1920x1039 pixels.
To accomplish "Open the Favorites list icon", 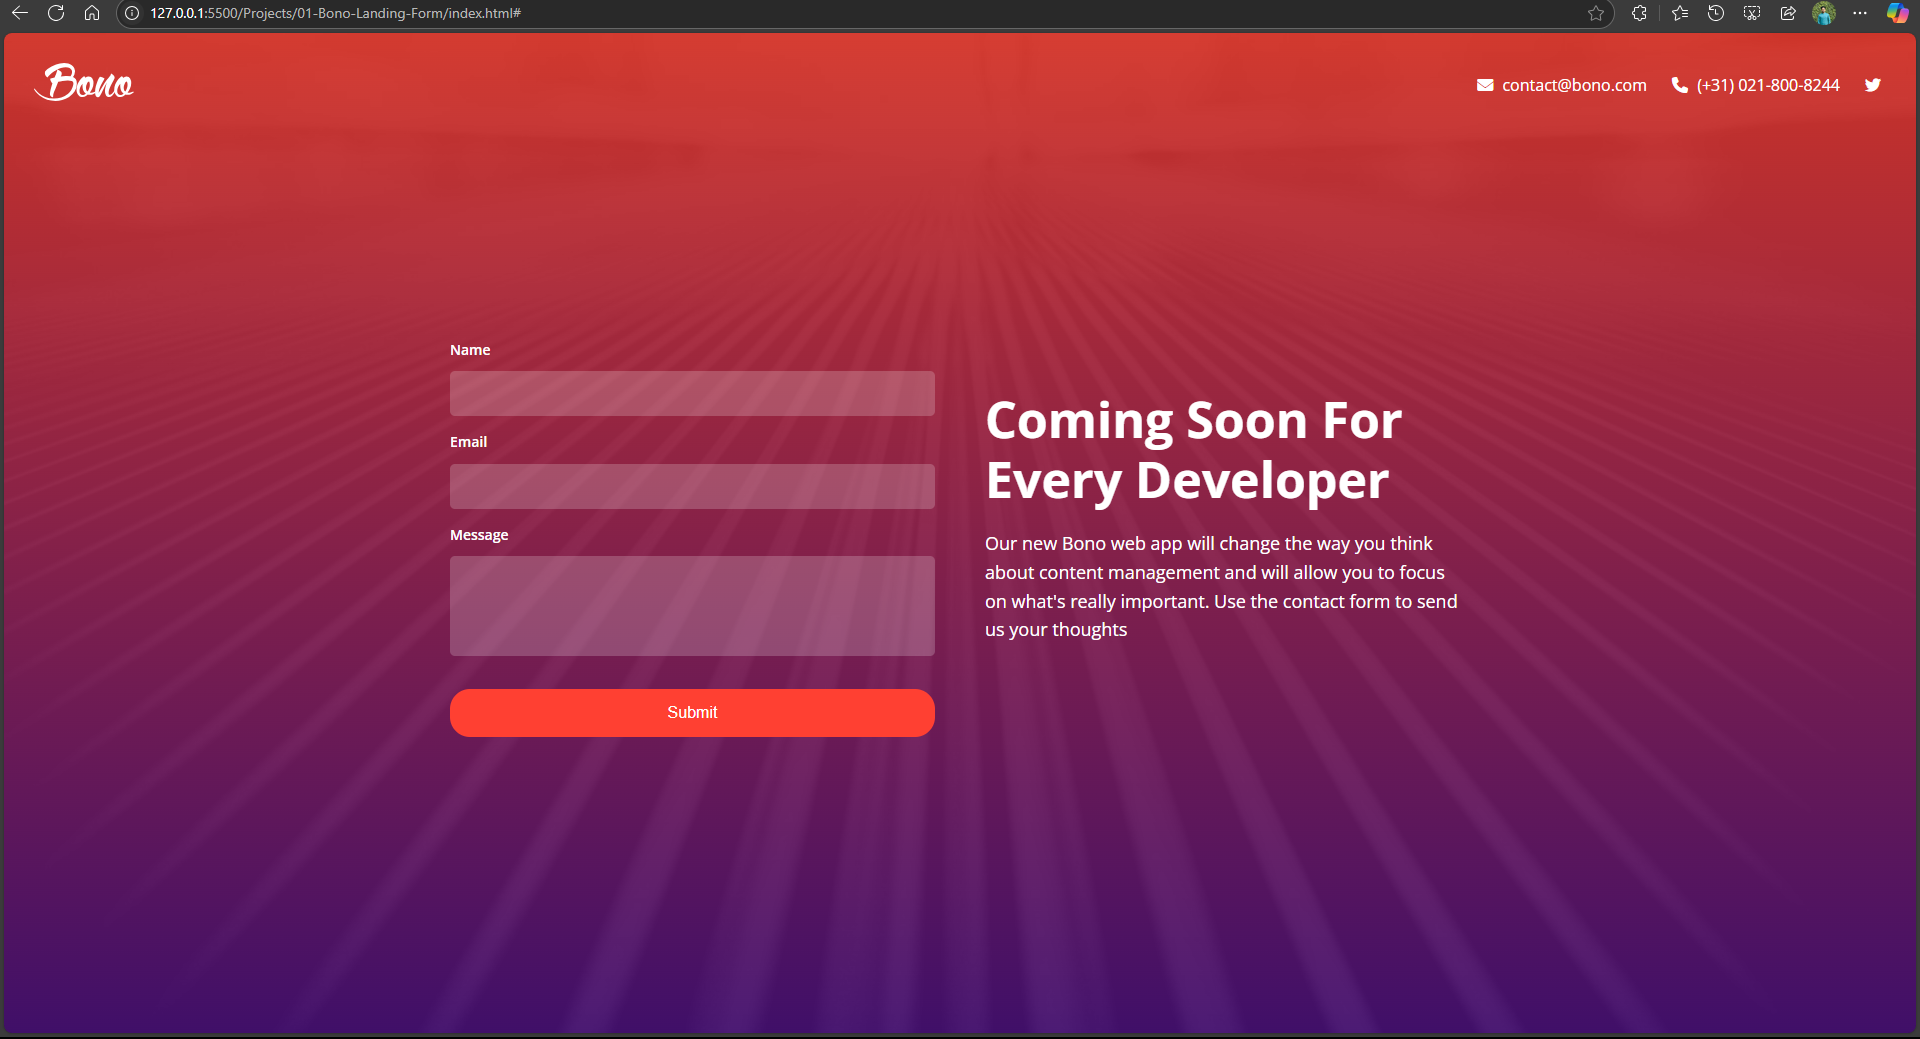I will click(x=1680, y=13).
